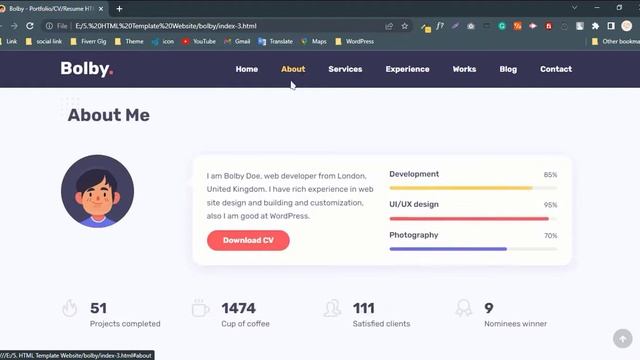This screenshot has height=360, width=640.
Task: Open the pencil-note extension icon
Action: point(426,27)
